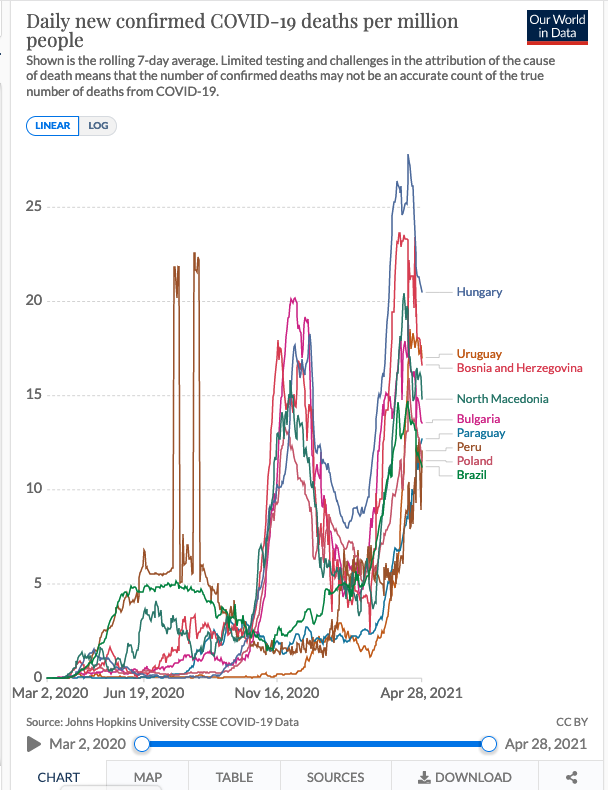Switch the scale to LINEAR

54,125
